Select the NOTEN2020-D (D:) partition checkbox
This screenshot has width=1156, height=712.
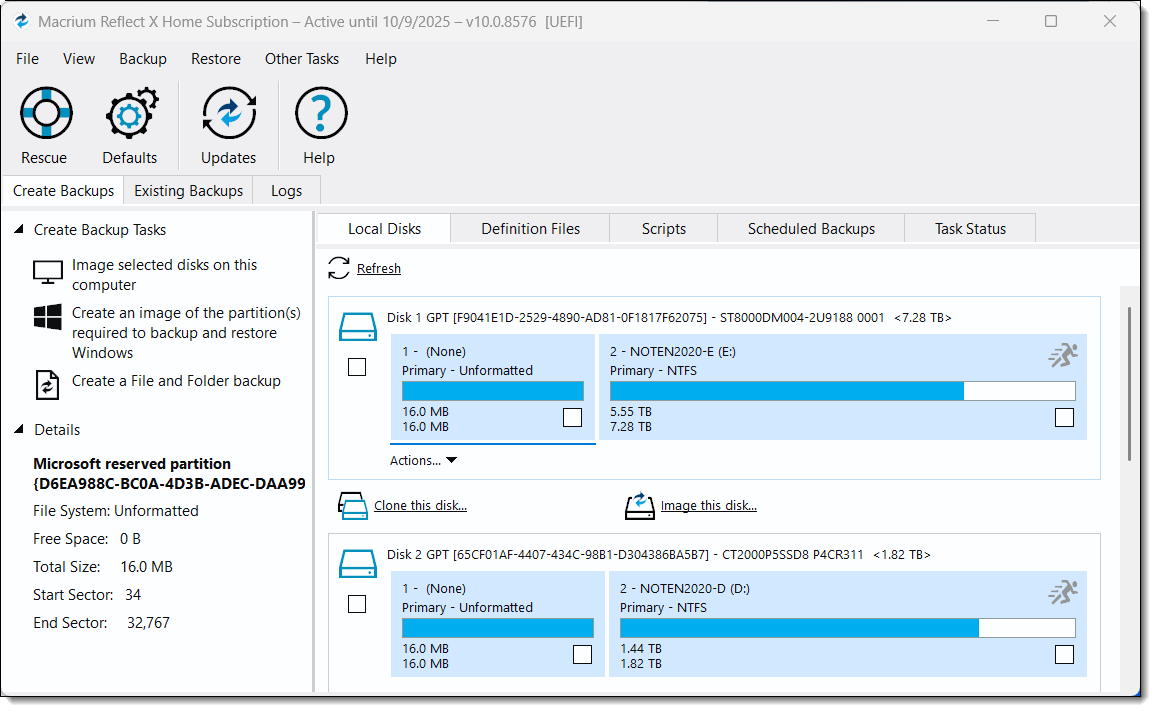[x=1064, y=654]
